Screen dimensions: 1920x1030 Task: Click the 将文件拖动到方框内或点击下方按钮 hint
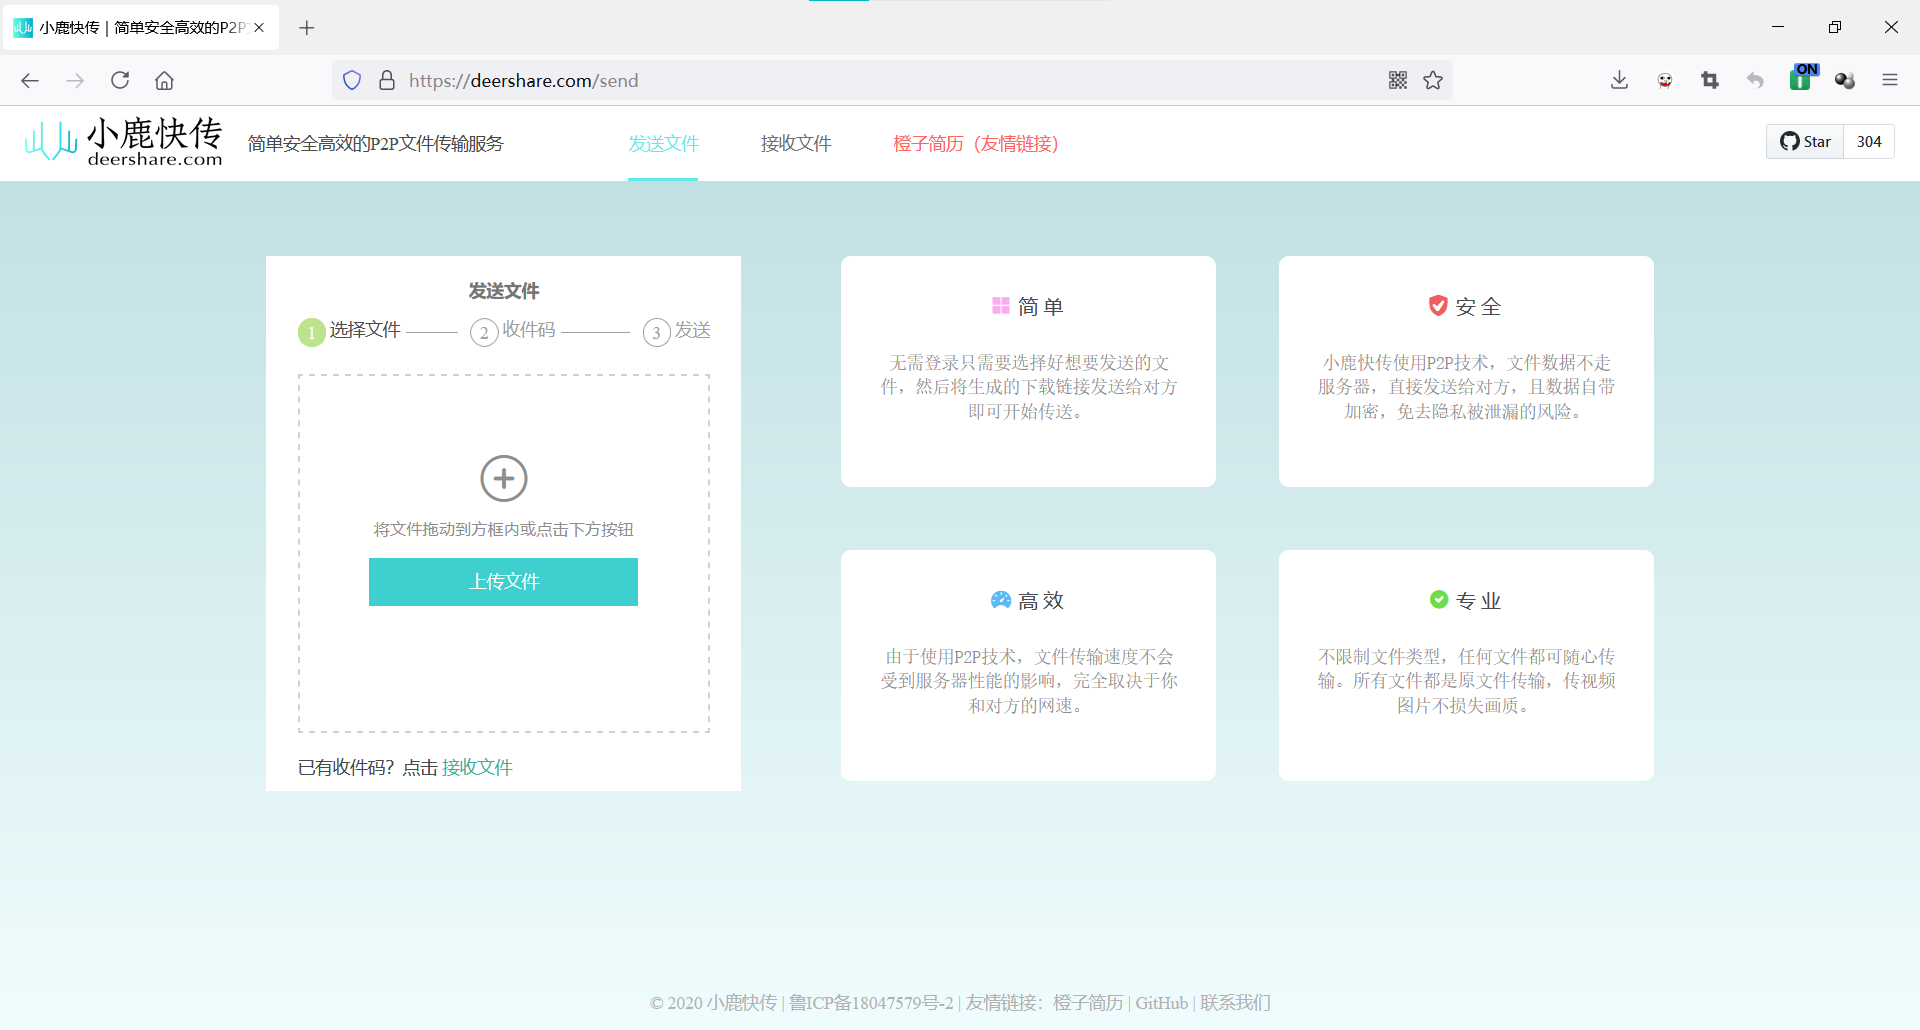pyautogui.click(x=504, y=529)
